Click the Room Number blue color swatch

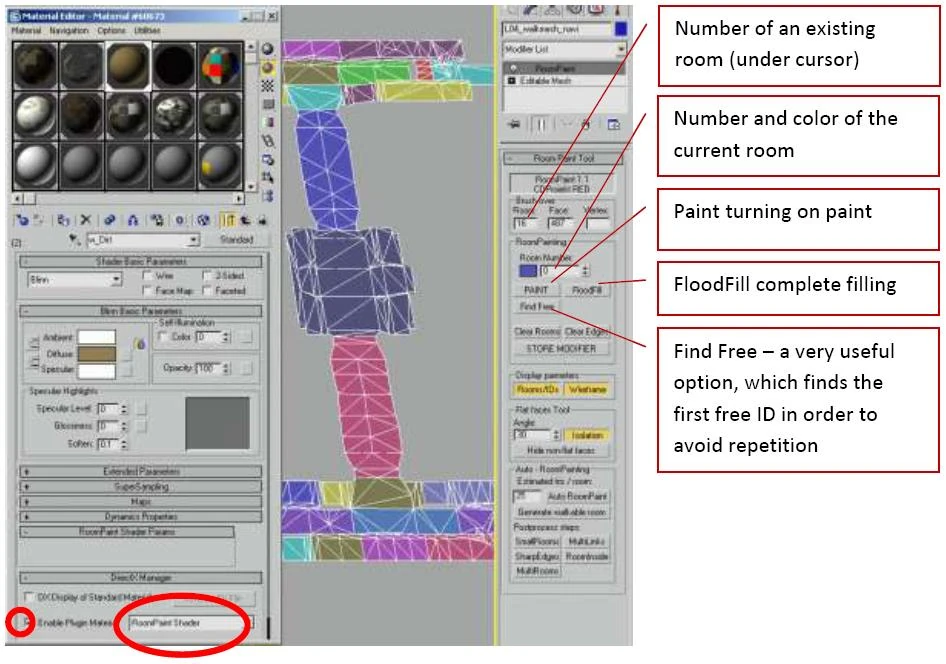(x=528, y=271)
